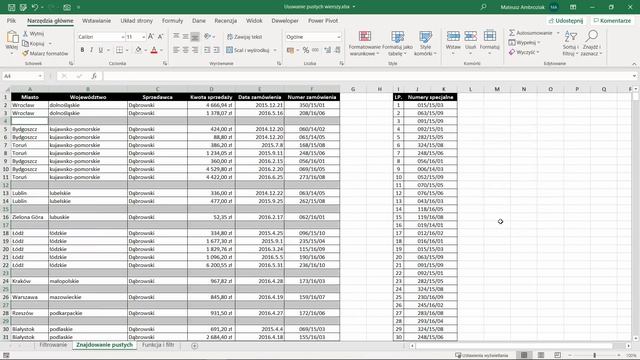Open the Calibri font name dropdown

[x=122, y=37]
